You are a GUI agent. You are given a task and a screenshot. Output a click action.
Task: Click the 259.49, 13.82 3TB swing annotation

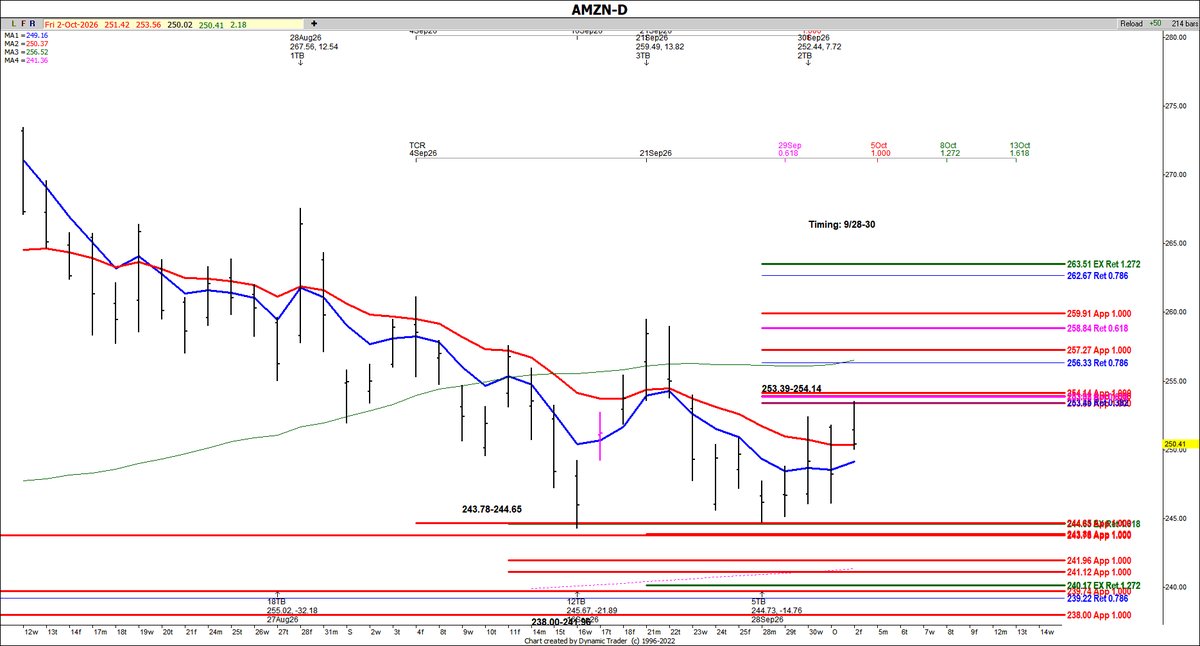pos(661,46)
